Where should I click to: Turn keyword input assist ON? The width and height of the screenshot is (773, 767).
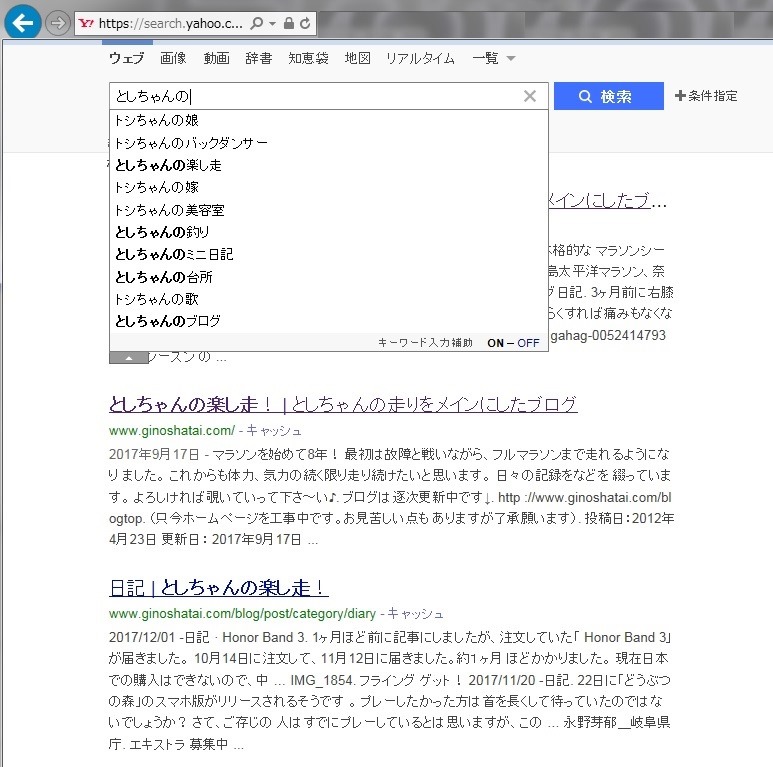tap(495, 343)
